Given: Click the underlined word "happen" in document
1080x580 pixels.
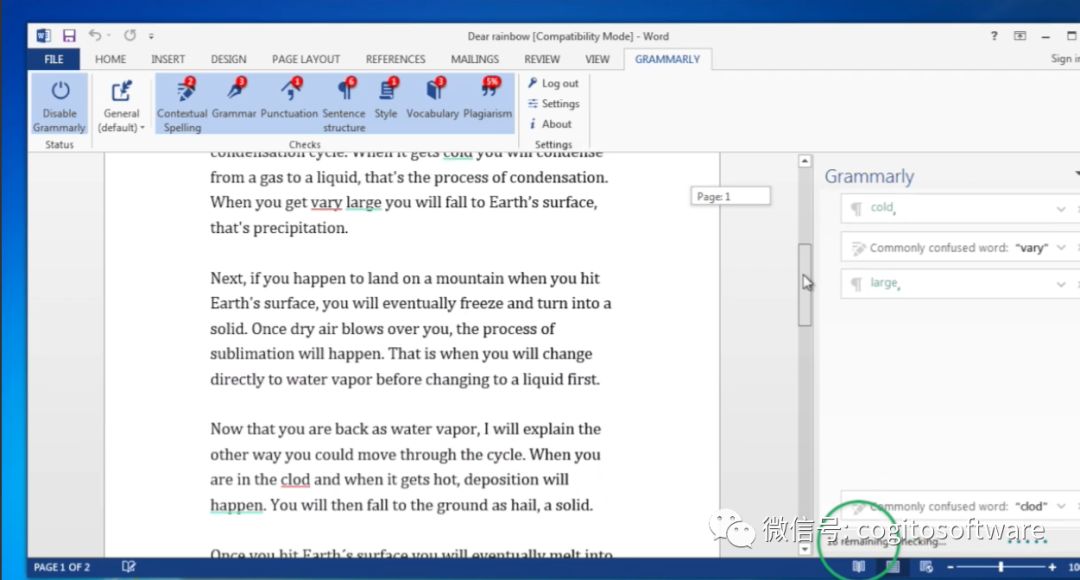Looking at the screenshot, I should 236,506.
